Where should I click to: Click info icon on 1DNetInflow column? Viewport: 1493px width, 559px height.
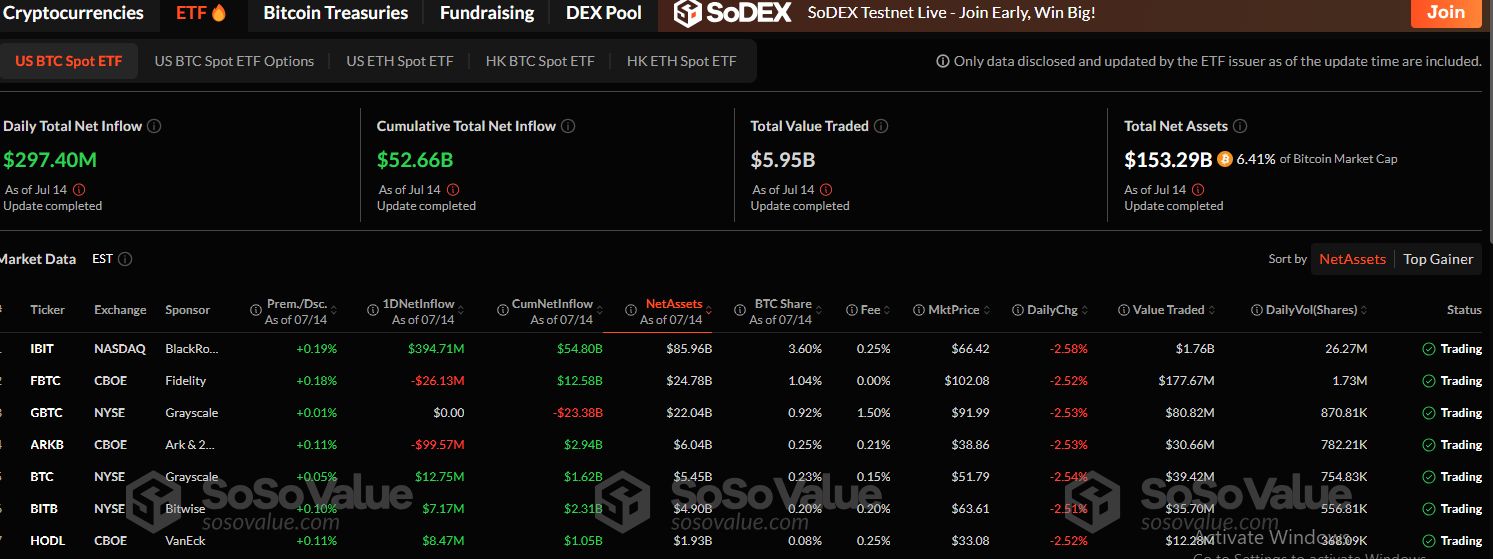373,311
